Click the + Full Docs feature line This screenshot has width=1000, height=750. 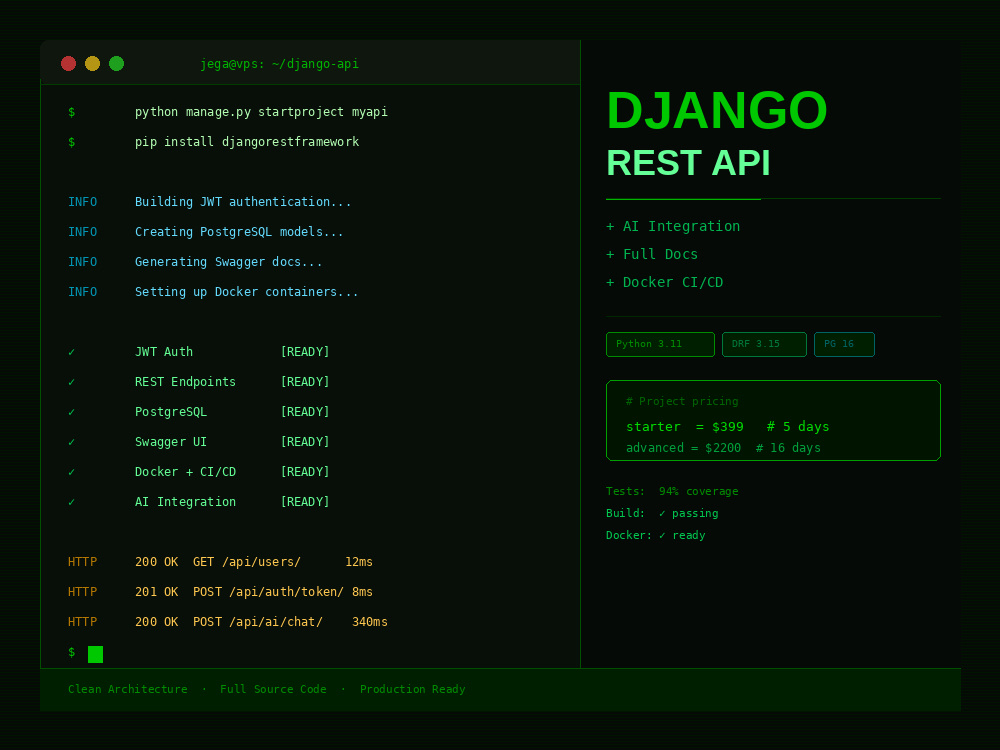tap(652, 254)
